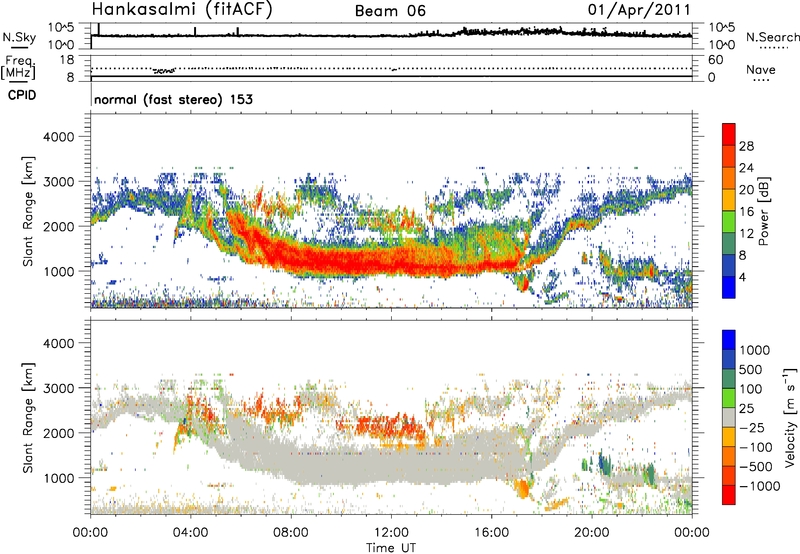
Task: Click the 28 tick on Power colorbar
Action: pos(746,146)
